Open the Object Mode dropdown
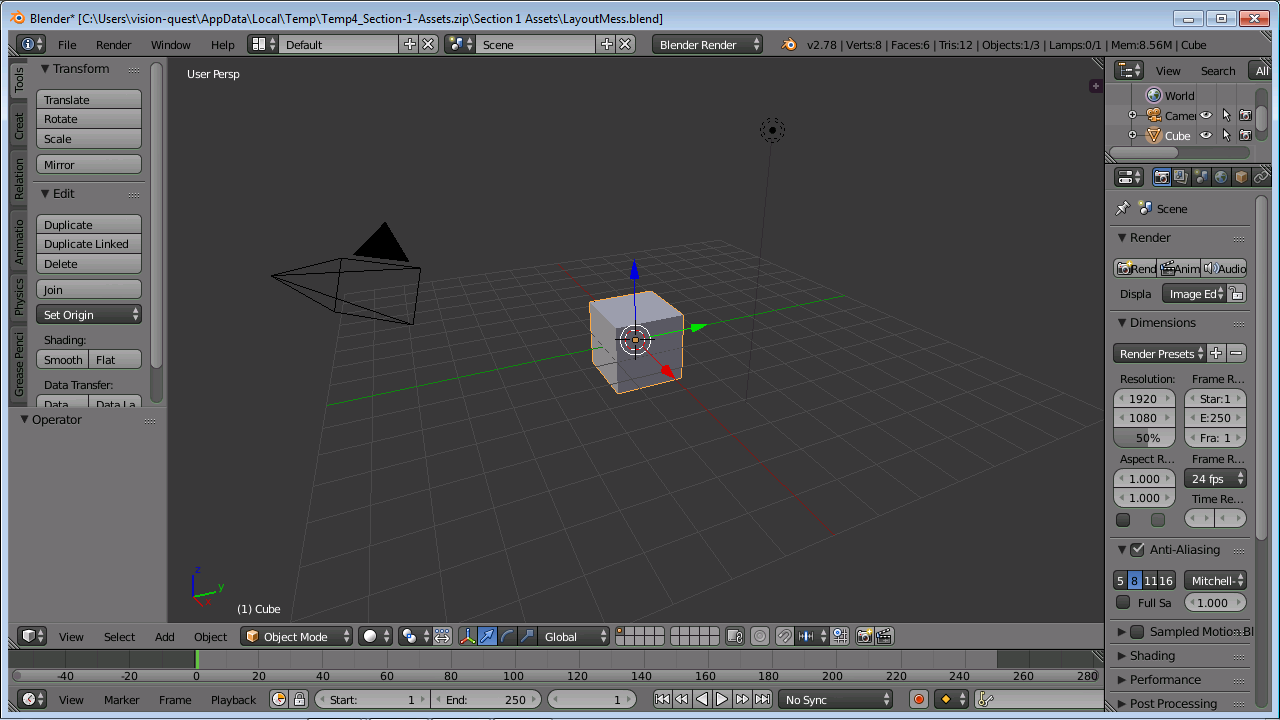This screenshot has height=720, width=1280. point(296,636)
